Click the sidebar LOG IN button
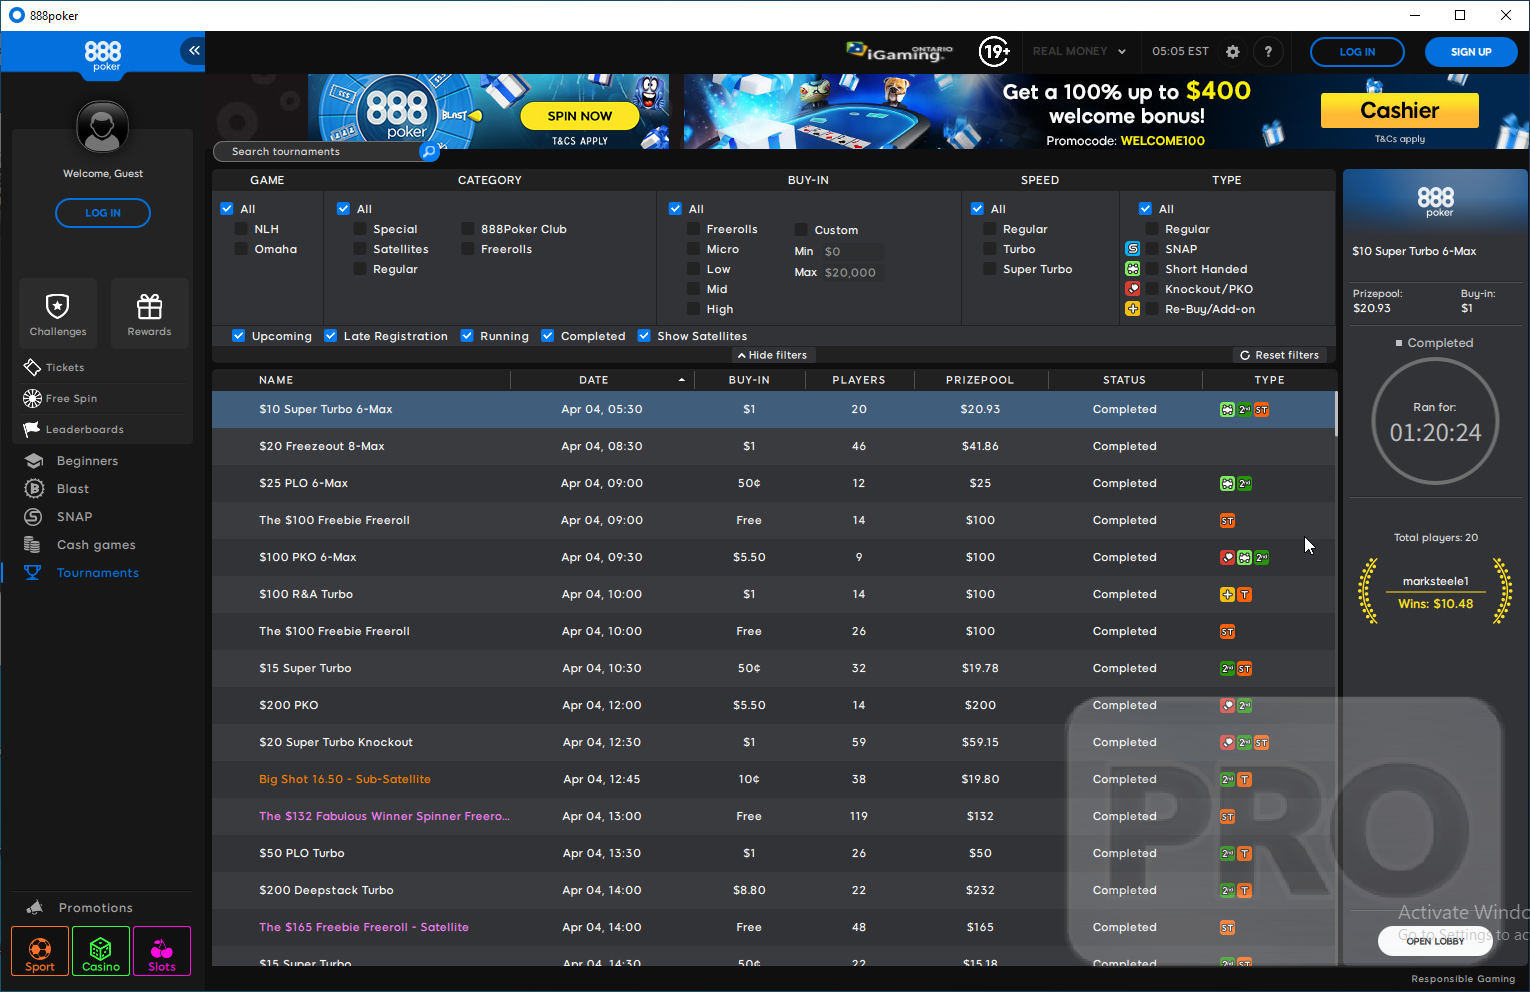Screen dimensions: 1530x992 pos(103,213)
